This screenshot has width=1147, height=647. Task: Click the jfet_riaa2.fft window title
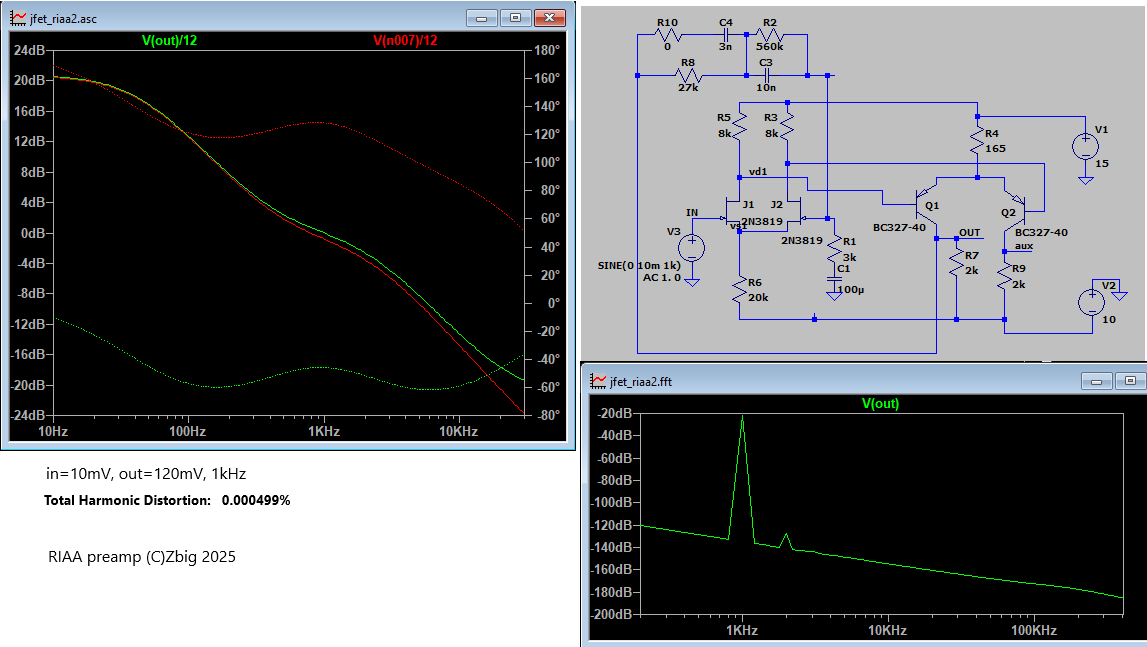[642, 381]
